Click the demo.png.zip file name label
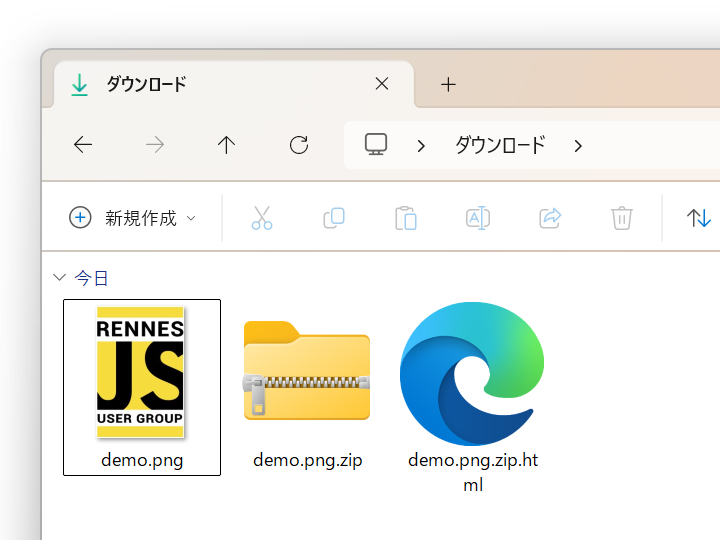This screenshot has height=540, width=720. (x=308, y=460)
